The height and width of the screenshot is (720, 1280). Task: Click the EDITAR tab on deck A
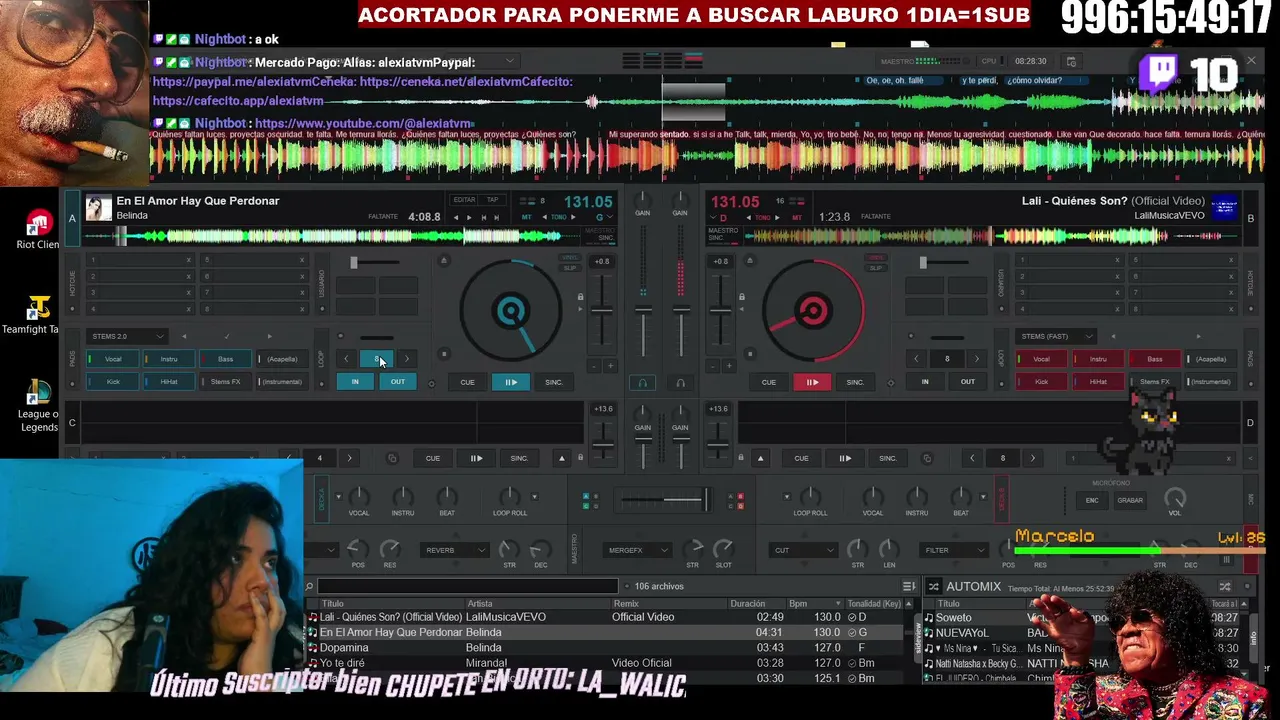coord(465,200)
